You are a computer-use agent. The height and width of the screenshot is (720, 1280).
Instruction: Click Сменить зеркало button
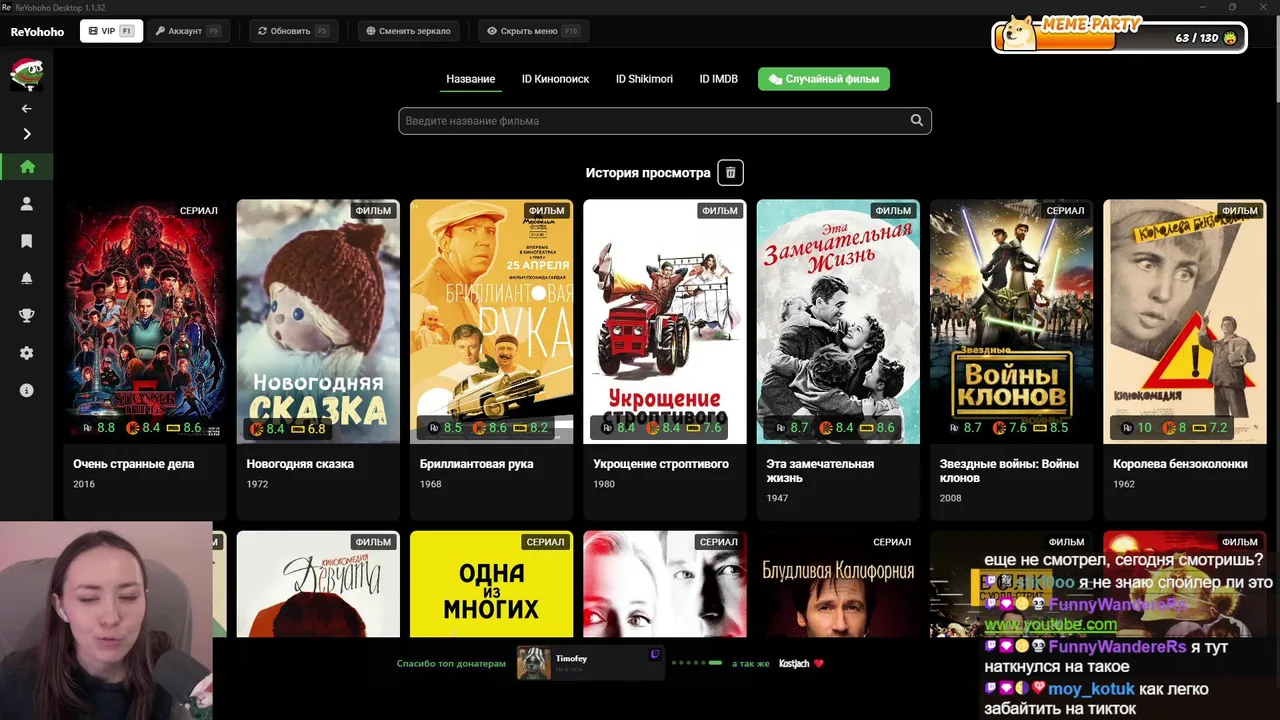pyautogui.click(x=408, y=31)
